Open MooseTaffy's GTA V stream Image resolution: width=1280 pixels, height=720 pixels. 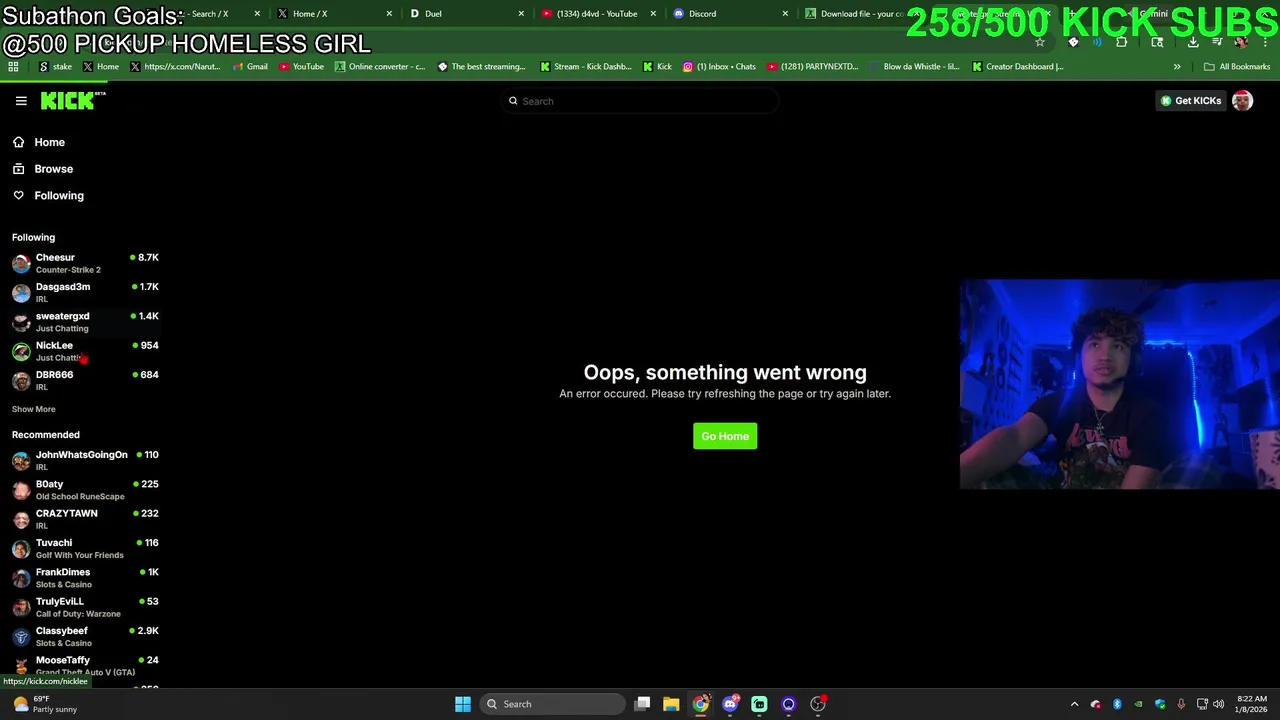click(85, 666)
